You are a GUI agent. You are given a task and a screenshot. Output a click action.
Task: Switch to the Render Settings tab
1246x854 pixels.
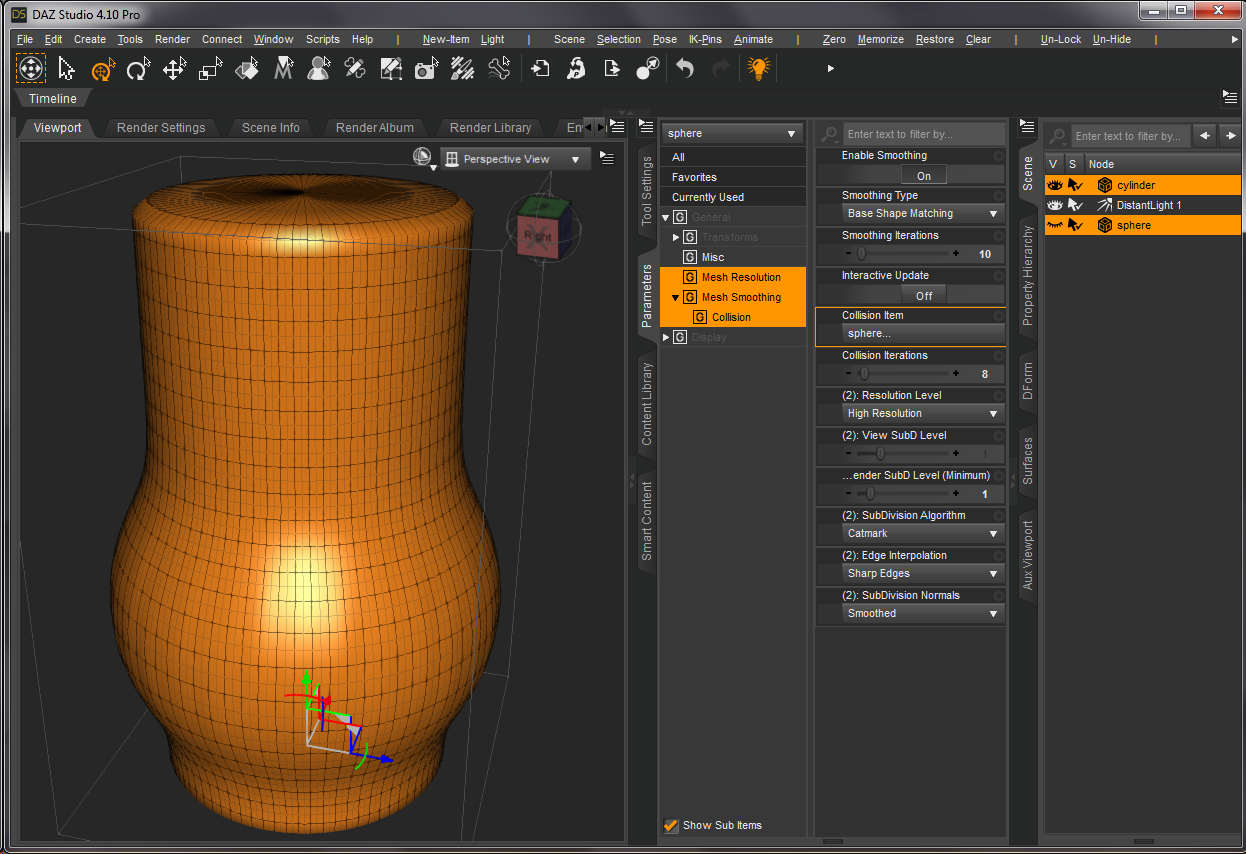(161, 128)
